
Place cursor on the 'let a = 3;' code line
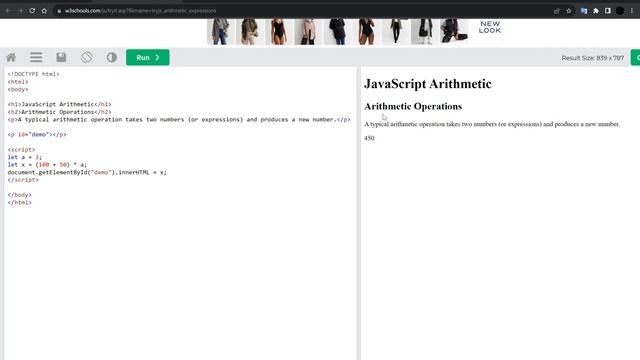click(x=24, y=157)
